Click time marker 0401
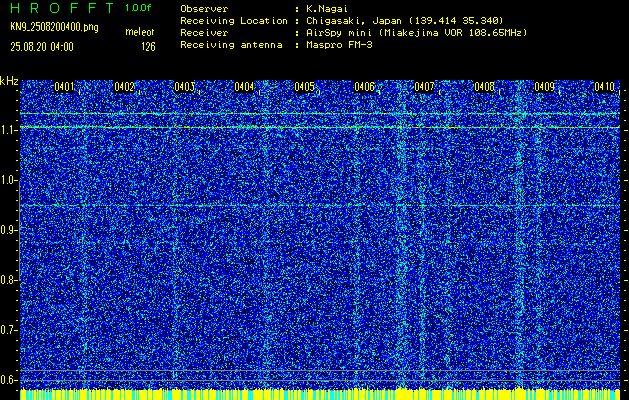Image resolution: width=629 pixels, height=400 pixels. click(x=65, y=87)
